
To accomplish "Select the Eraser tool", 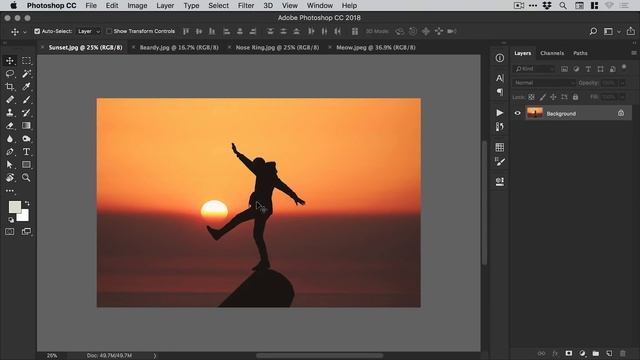I will [x=10, y=126].
